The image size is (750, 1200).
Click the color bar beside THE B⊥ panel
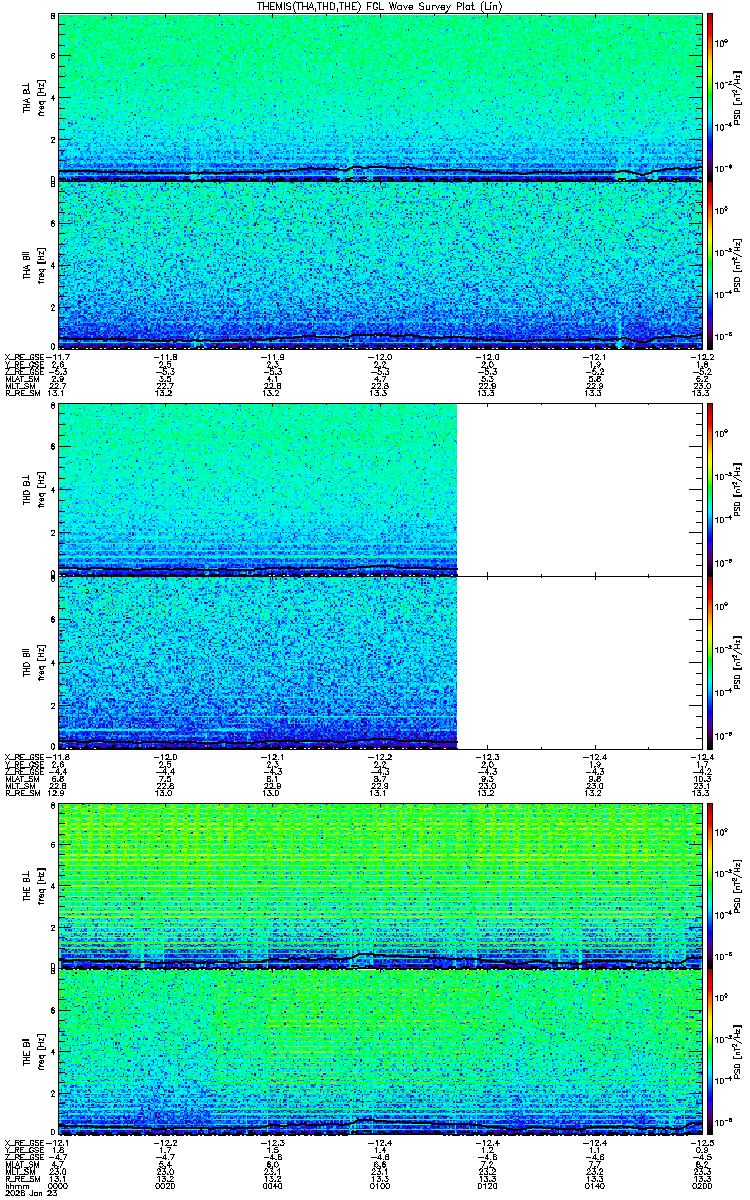point(710,885)
